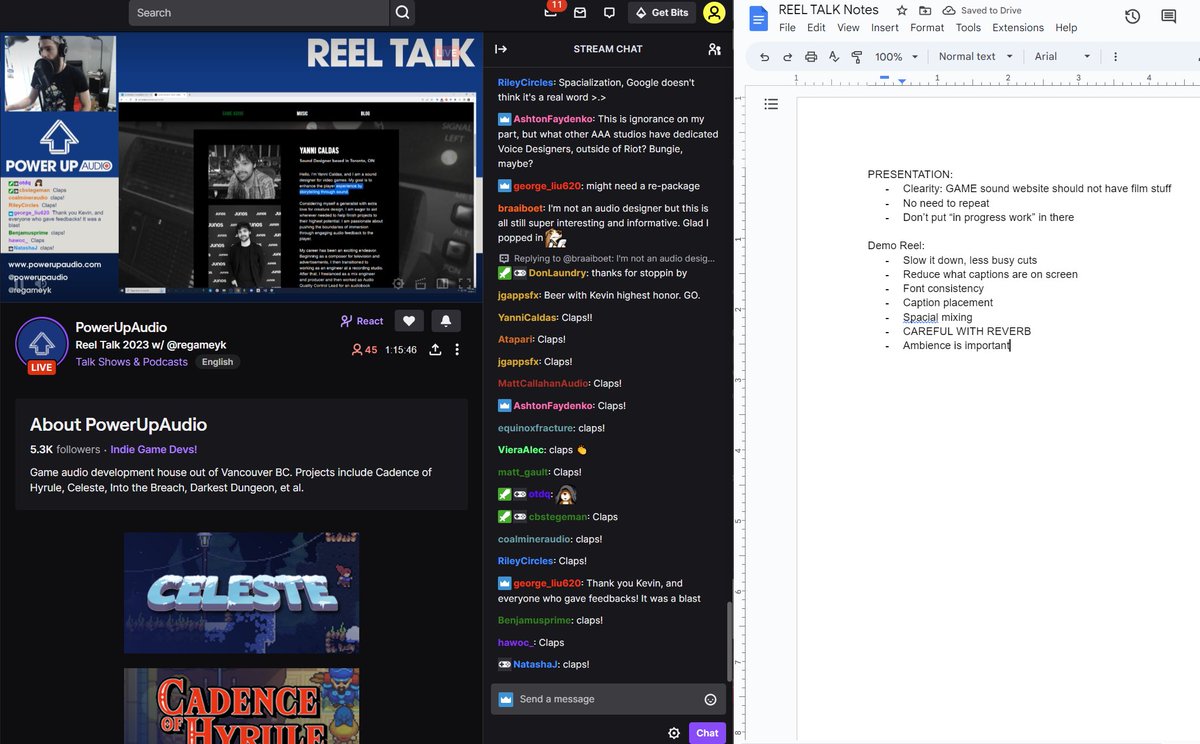
Task: Open video player settings gear
Action: [x=398, y=284]
